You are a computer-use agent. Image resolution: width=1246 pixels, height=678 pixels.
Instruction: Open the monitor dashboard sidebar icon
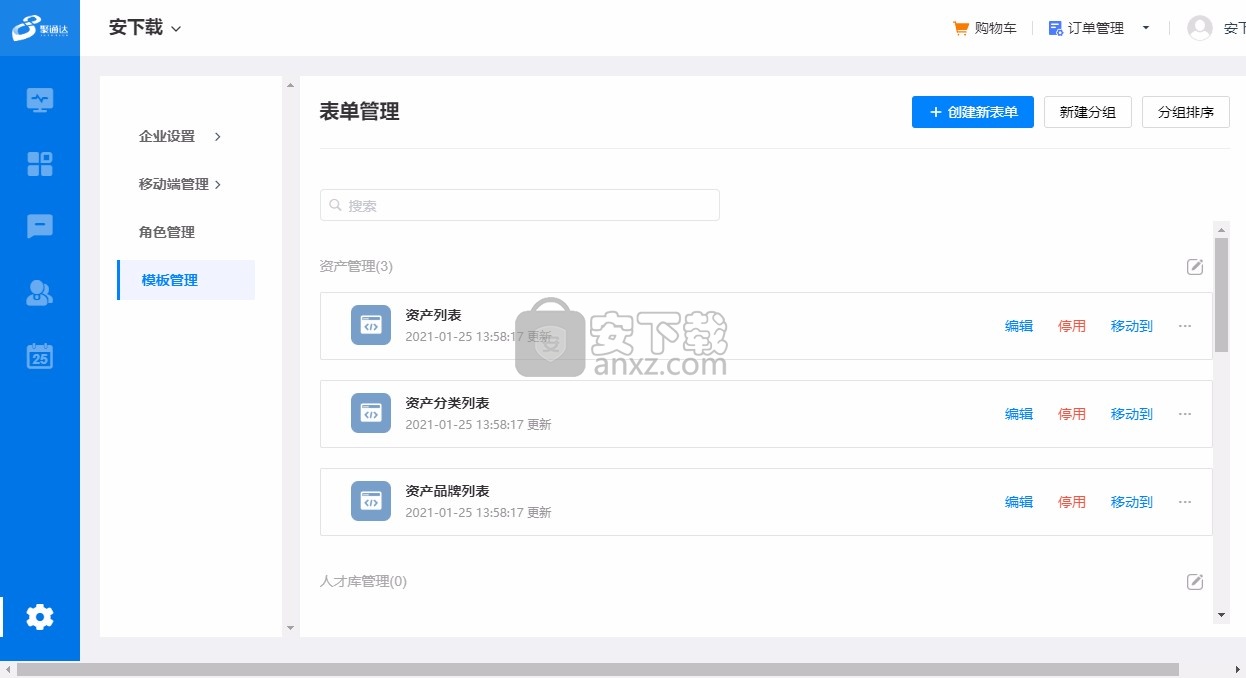pos(40,100)
